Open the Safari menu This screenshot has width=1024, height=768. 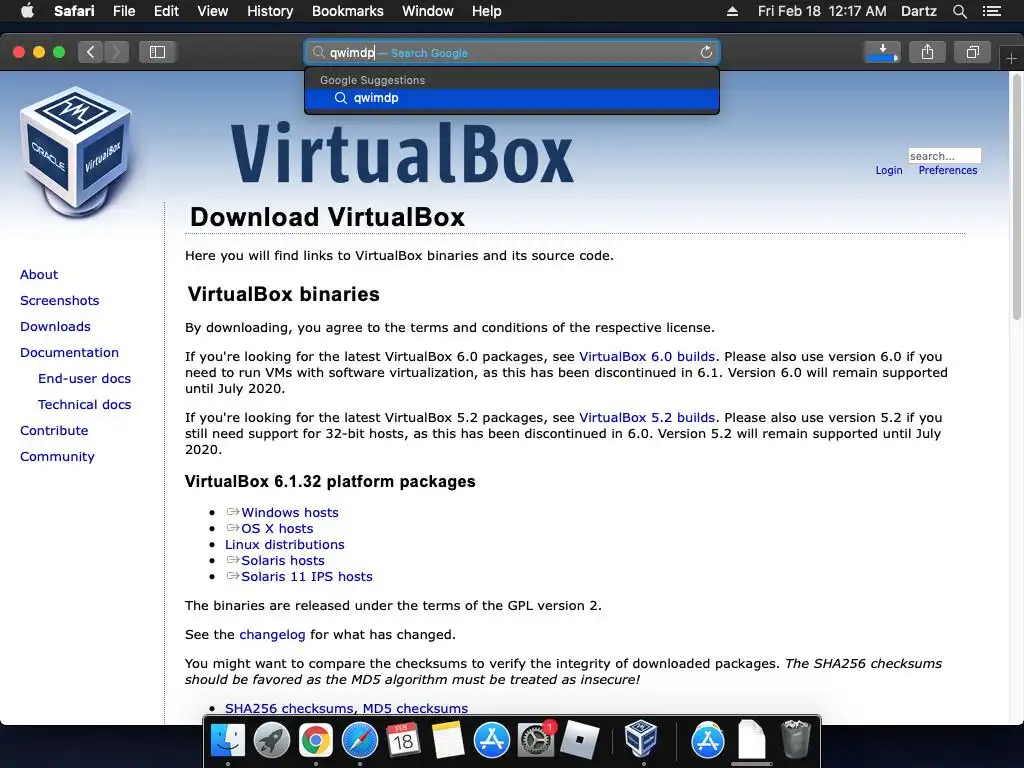[x=74, y=11]
